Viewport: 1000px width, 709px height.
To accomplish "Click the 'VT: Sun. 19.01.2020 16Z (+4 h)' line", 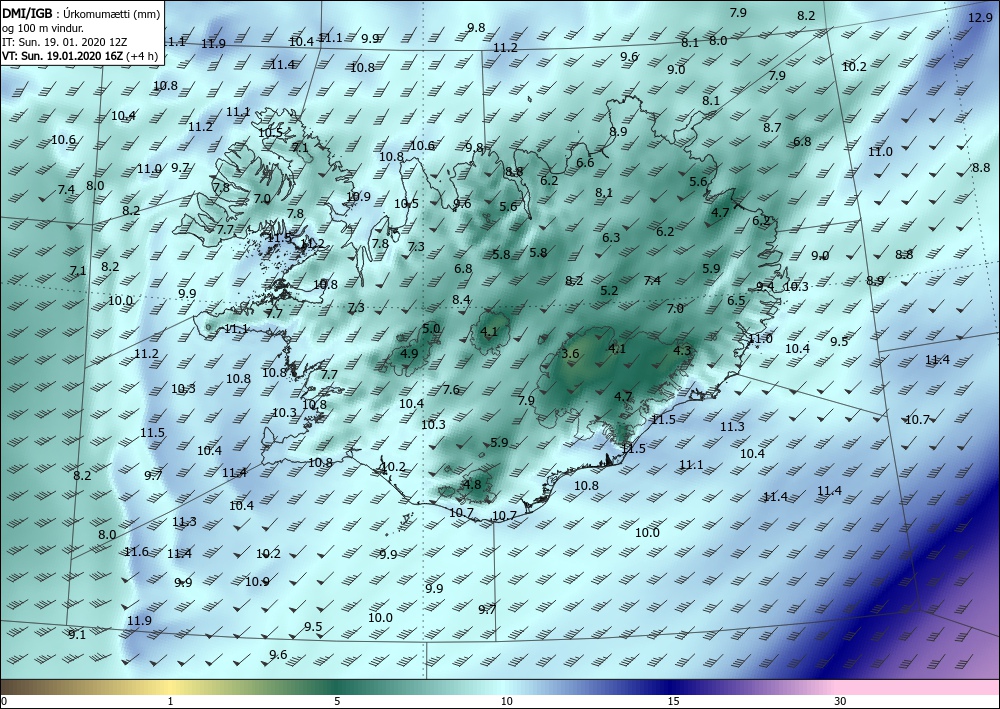I will click(80, 55).
